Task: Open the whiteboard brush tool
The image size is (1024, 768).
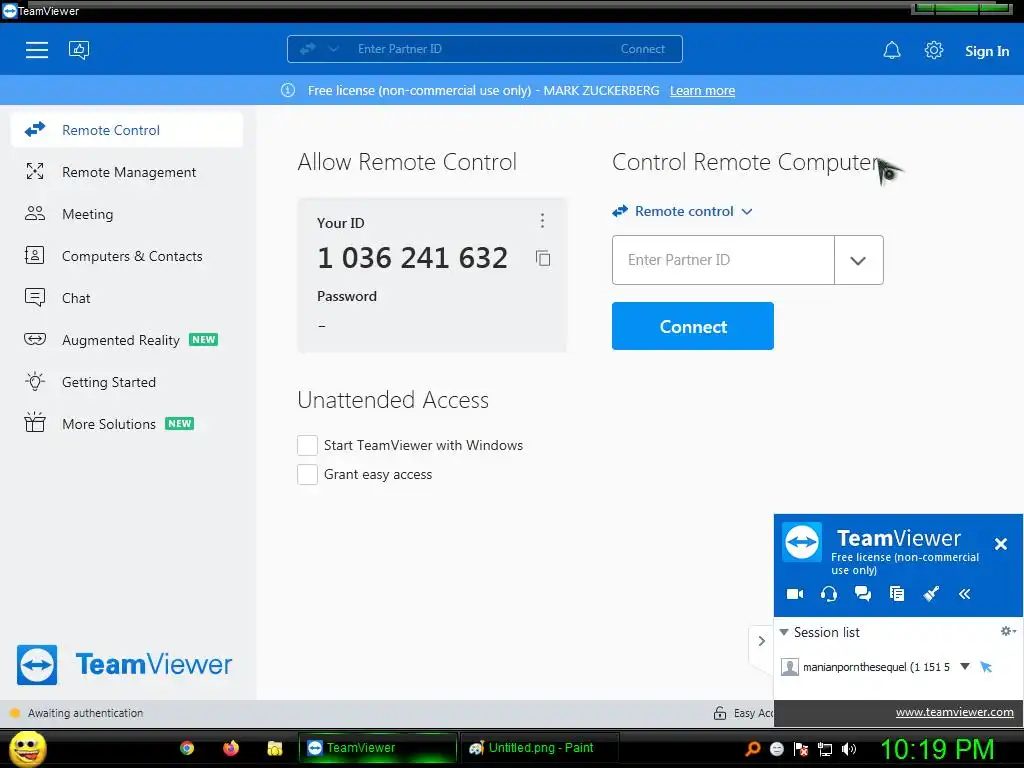Action: [931, 594]
